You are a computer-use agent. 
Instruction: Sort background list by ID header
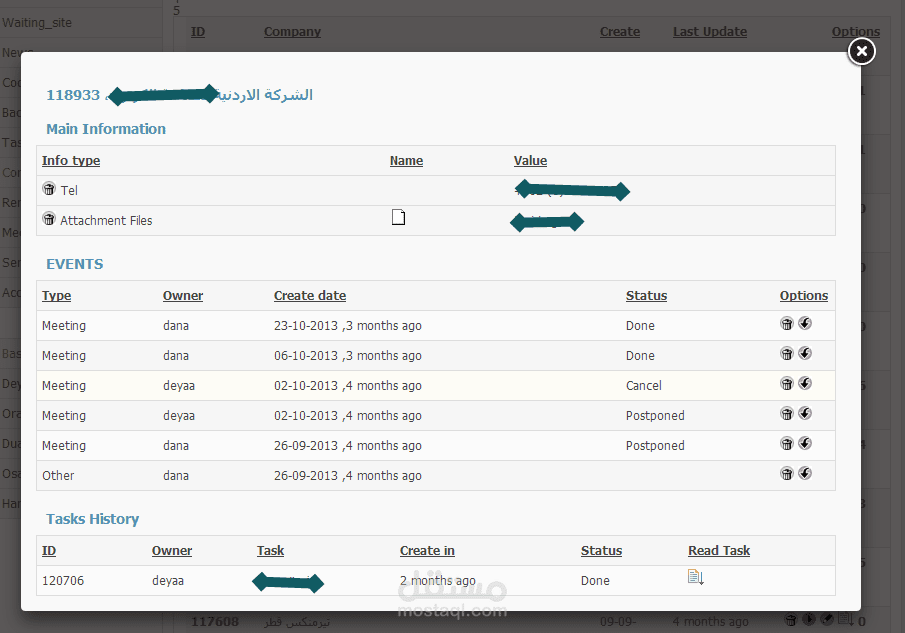(x=198, y=32)
